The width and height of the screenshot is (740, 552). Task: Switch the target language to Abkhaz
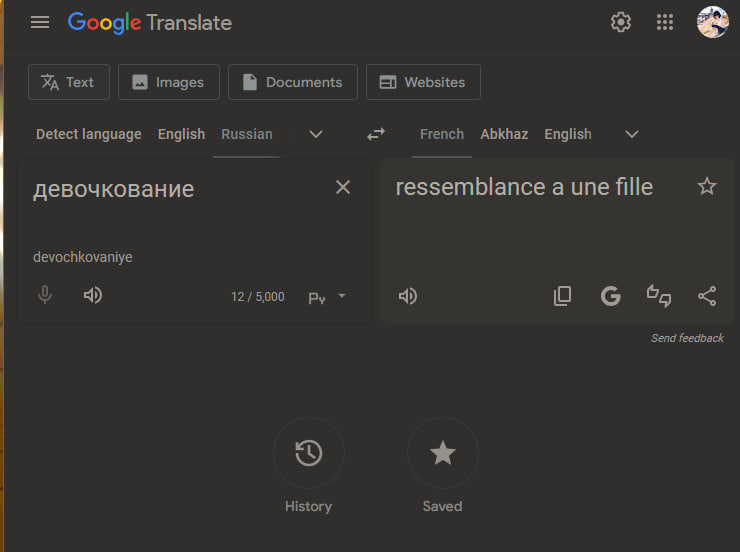[504, 134]
